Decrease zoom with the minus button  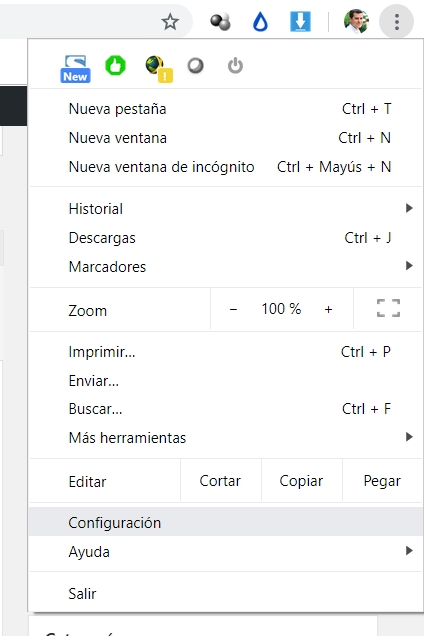[x=233, y=309]
